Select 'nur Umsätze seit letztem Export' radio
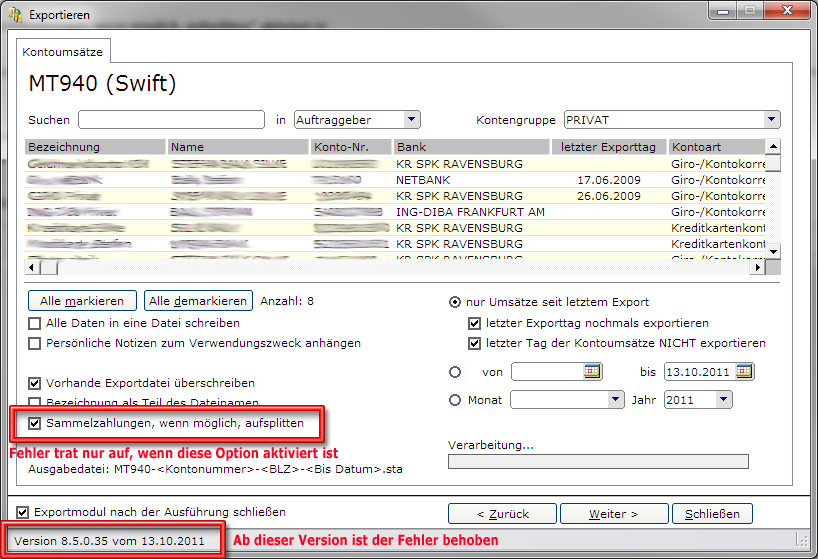 tap(455, 302)
